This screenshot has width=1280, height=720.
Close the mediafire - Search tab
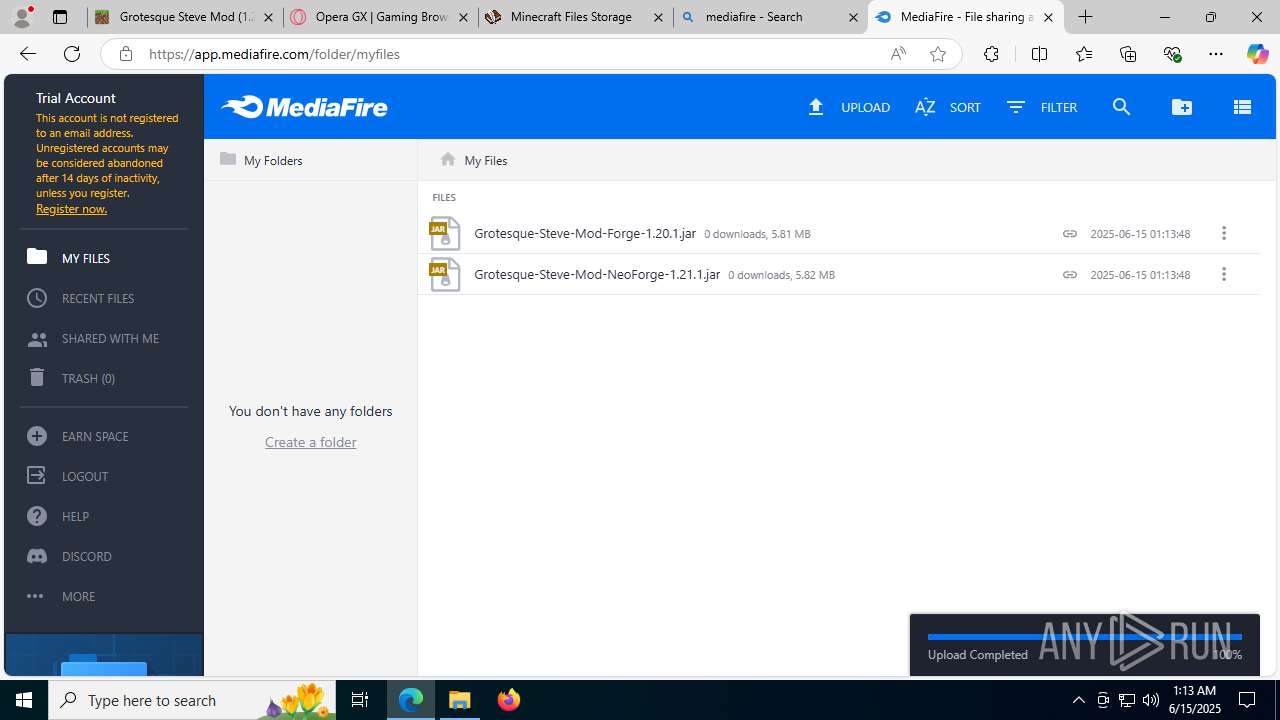coord(853,17)
